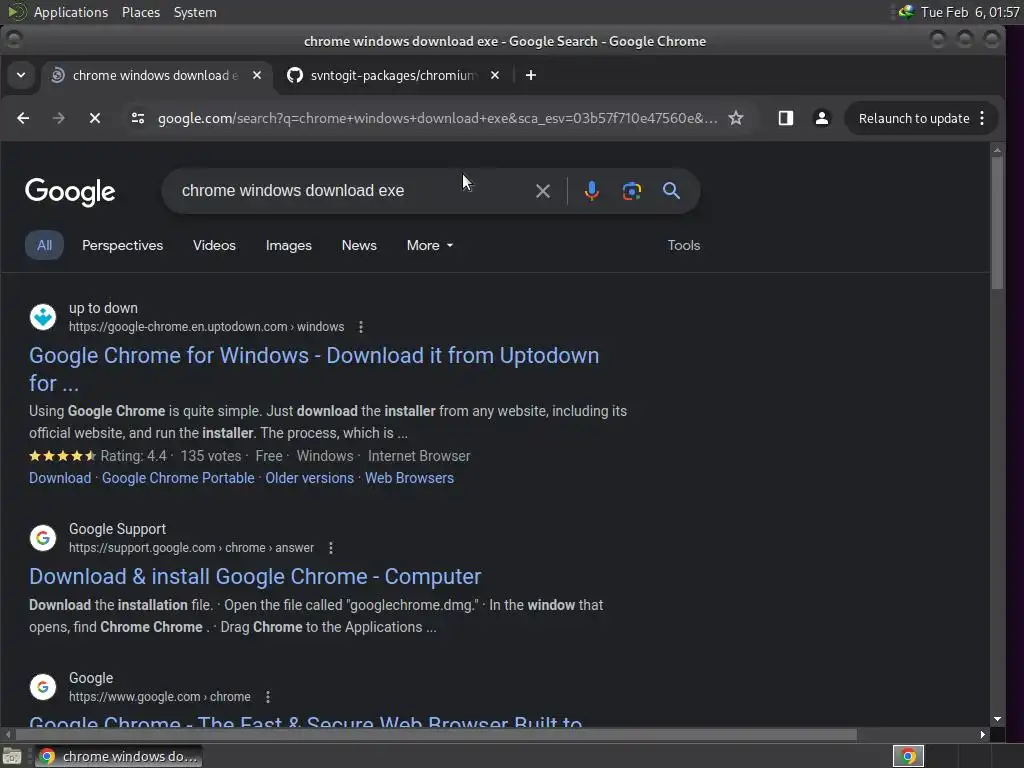Open the Chrome side panel

tap(786, 118)
